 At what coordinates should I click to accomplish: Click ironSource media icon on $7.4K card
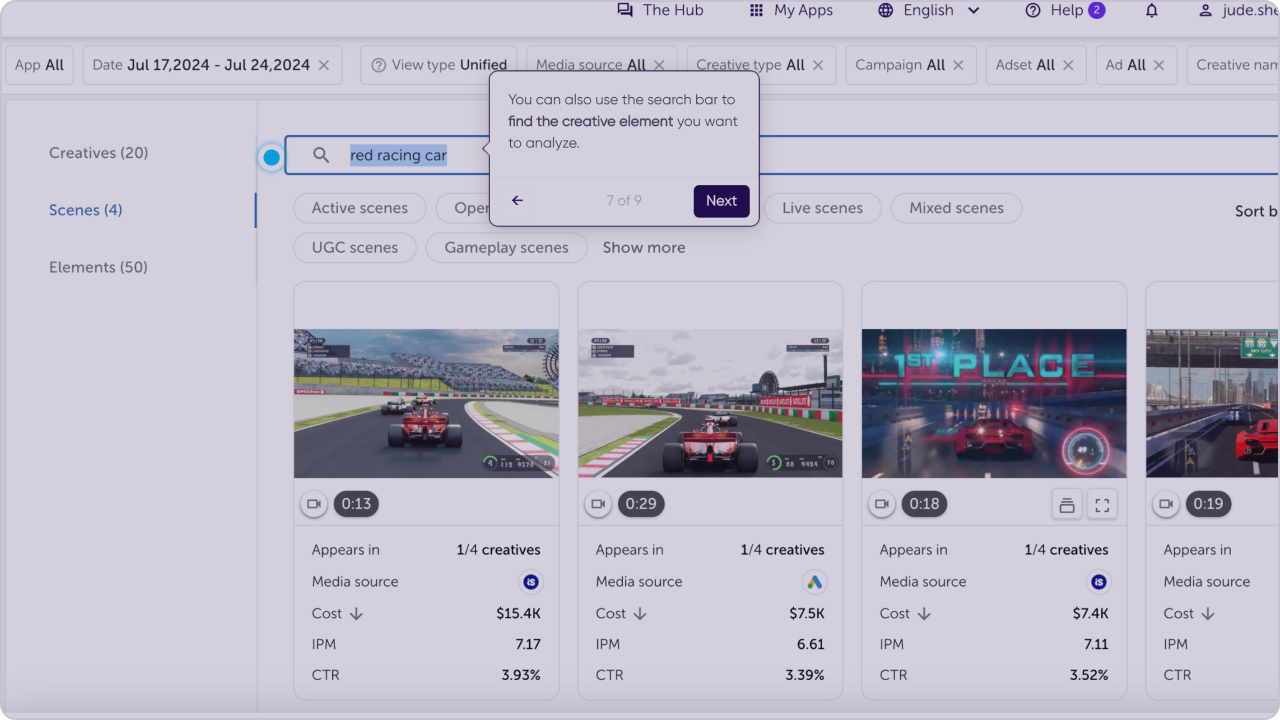click(1099, 582)
